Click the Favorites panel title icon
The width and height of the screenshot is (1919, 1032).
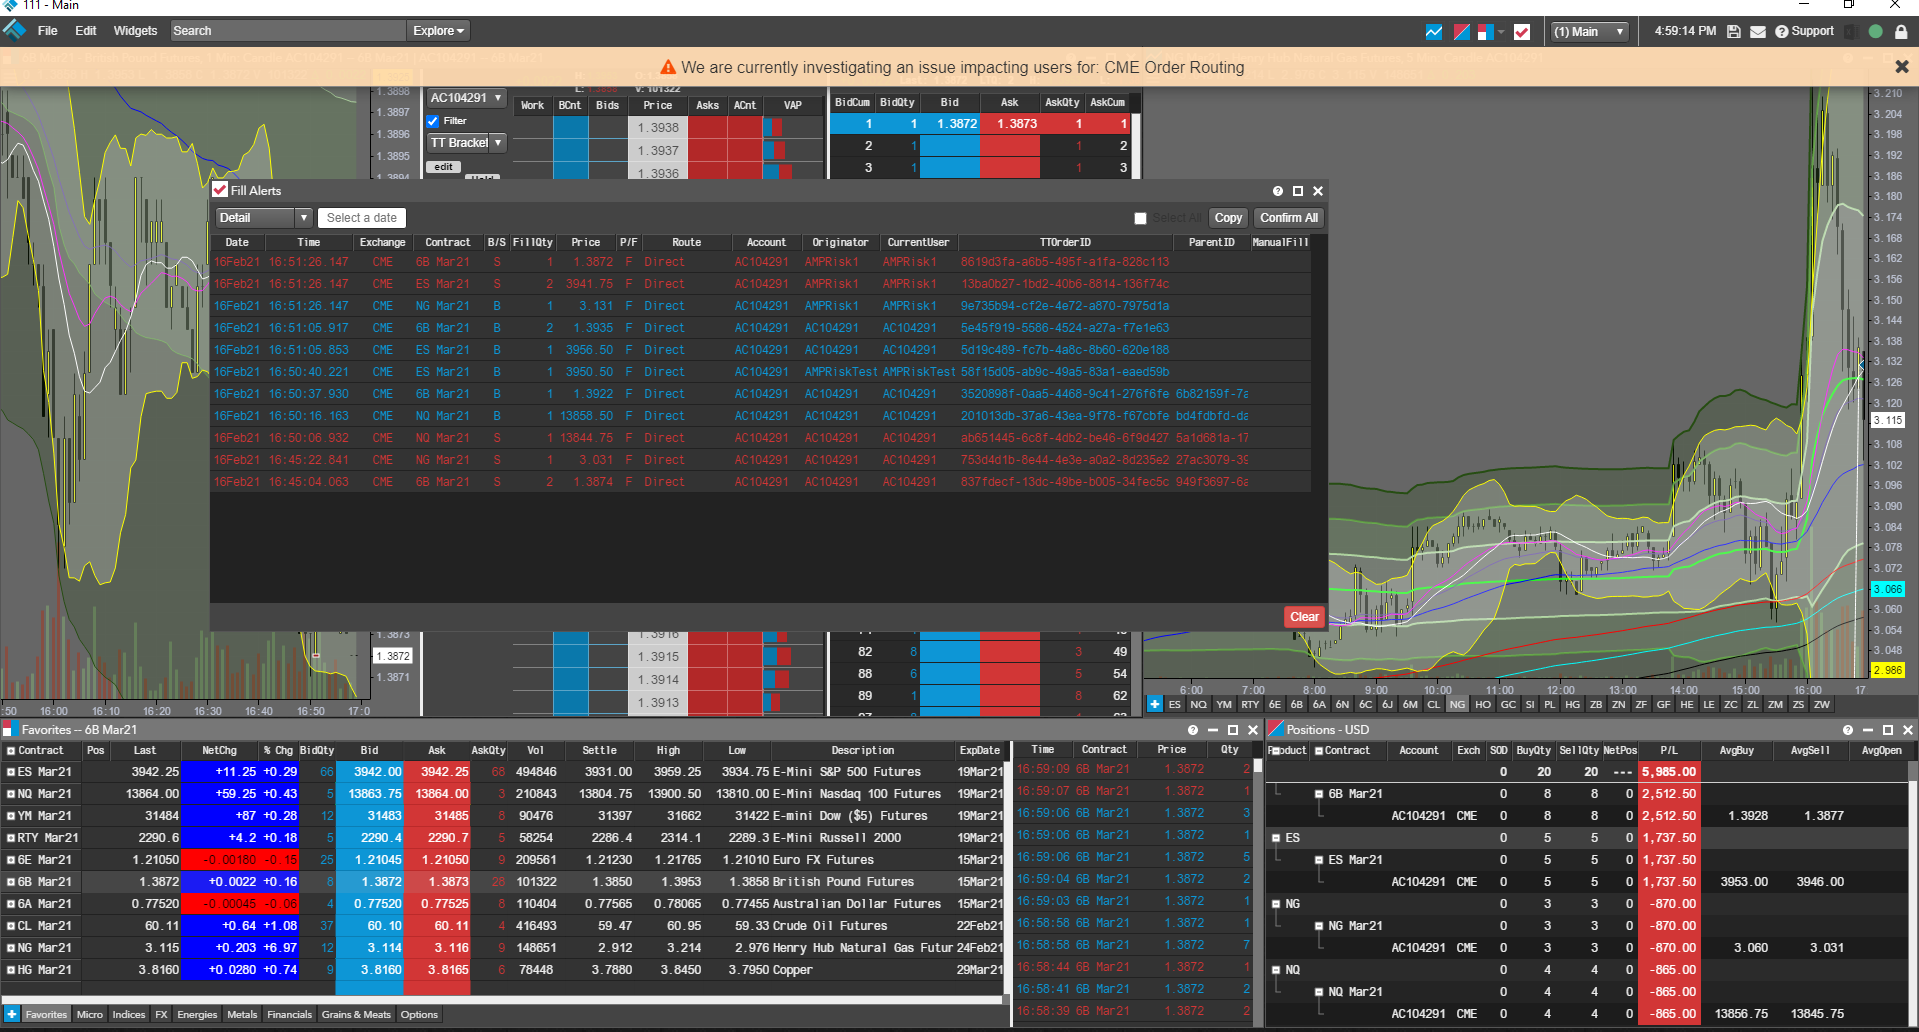(10, 729)
